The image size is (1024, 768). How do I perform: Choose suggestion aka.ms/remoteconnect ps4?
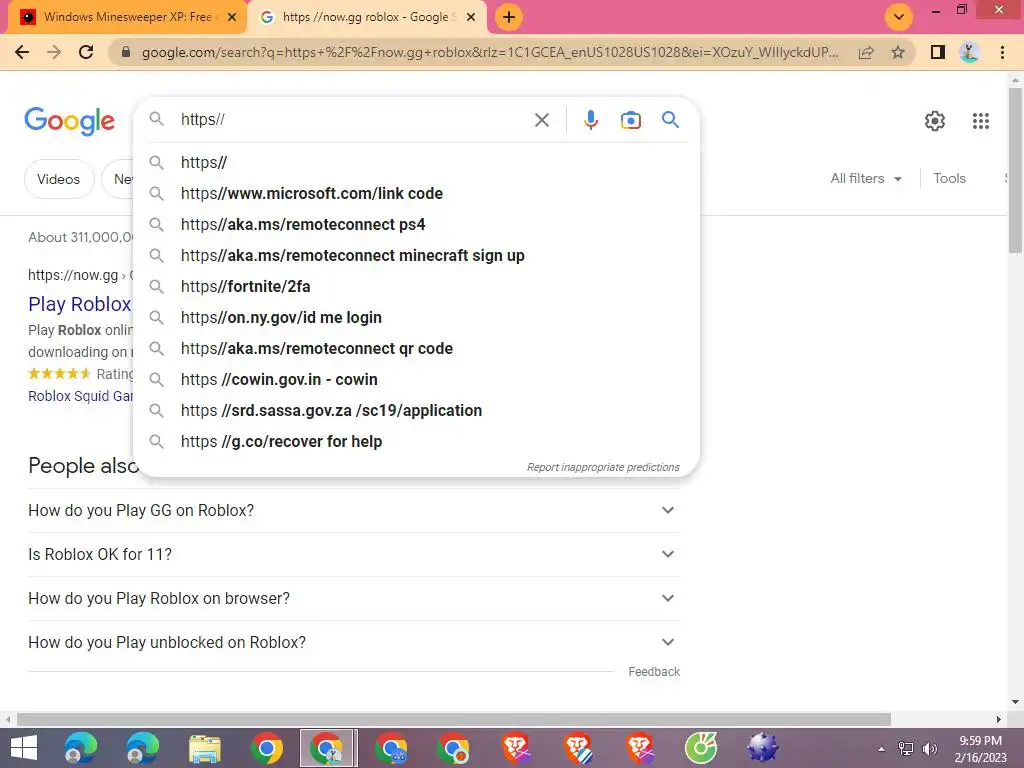coord(416,225)
